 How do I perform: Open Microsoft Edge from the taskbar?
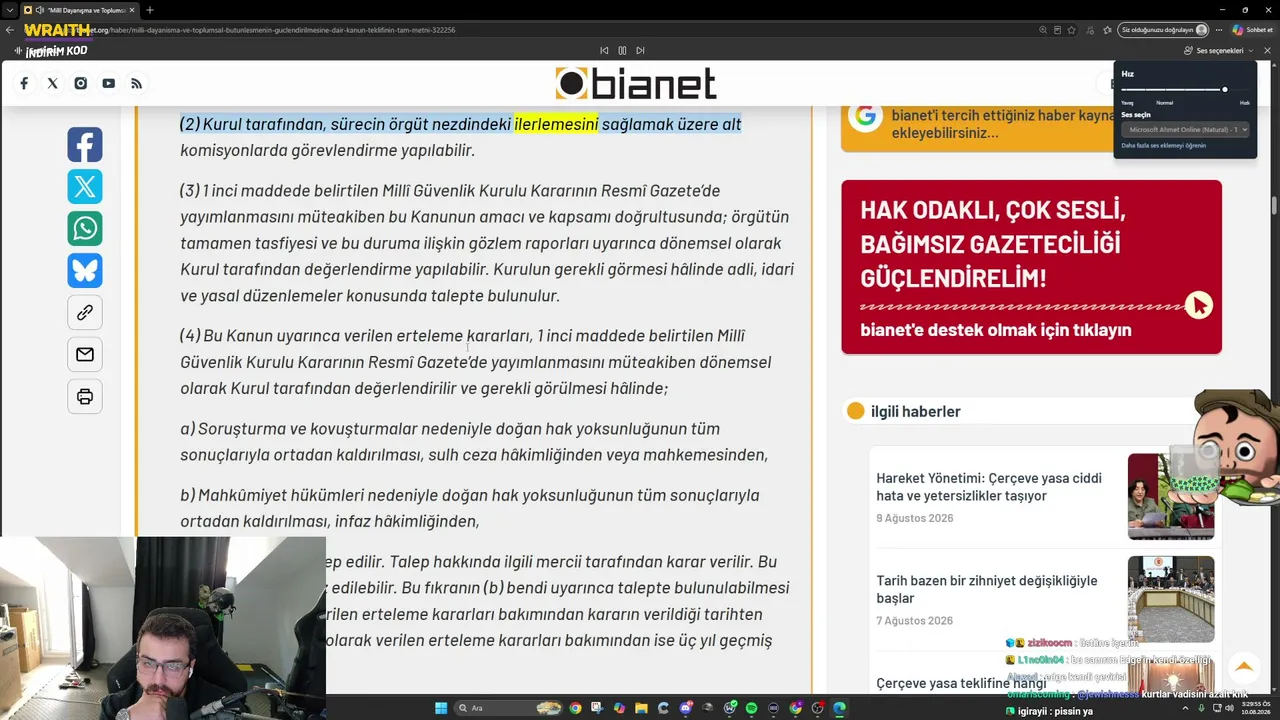[839, 708]
